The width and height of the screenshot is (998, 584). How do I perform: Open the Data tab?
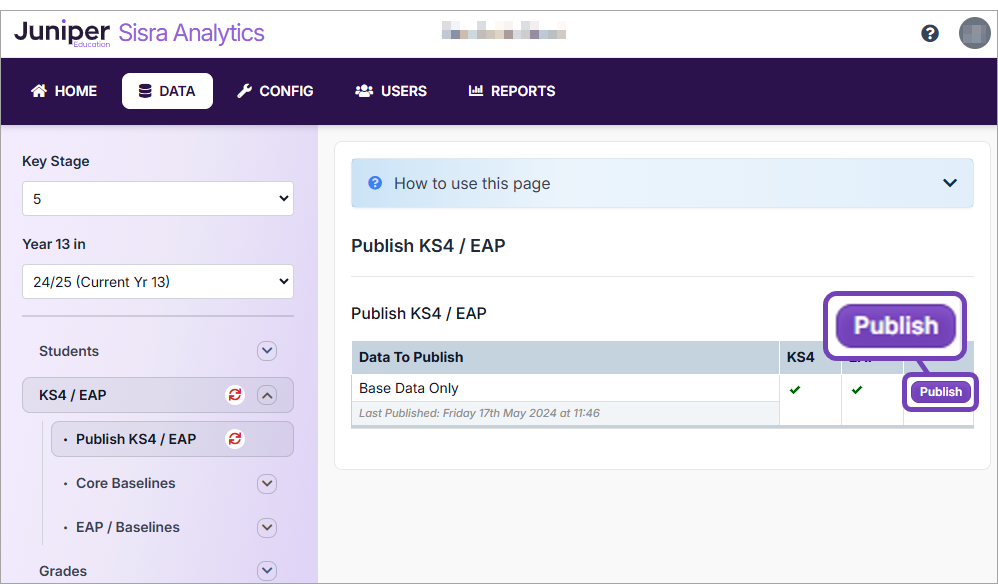[167, 91]
